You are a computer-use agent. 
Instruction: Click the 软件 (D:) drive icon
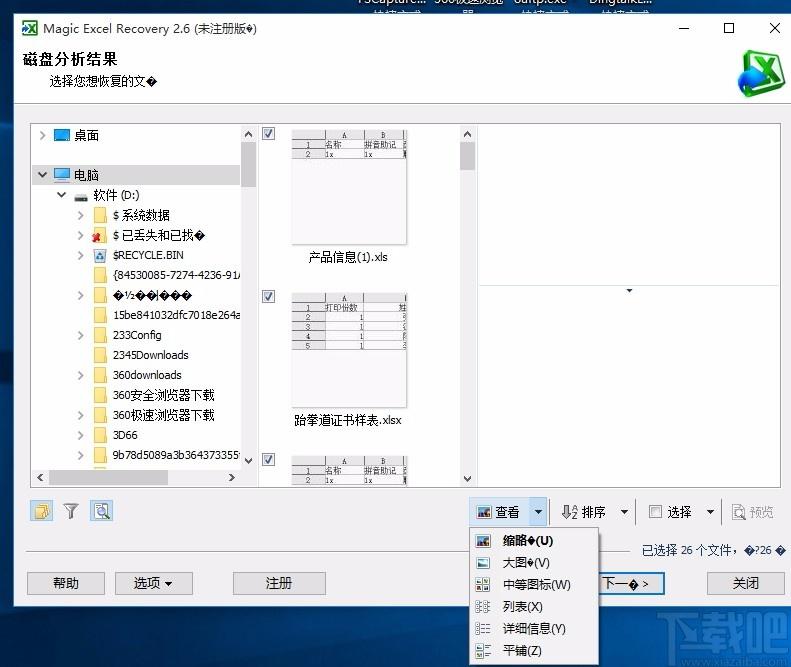click(81, 196)
